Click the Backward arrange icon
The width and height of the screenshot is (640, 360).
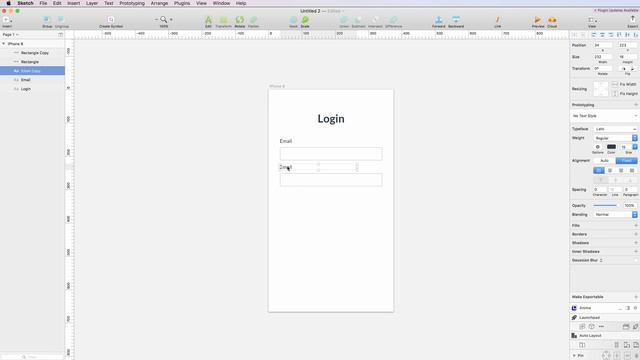(456, 20)
